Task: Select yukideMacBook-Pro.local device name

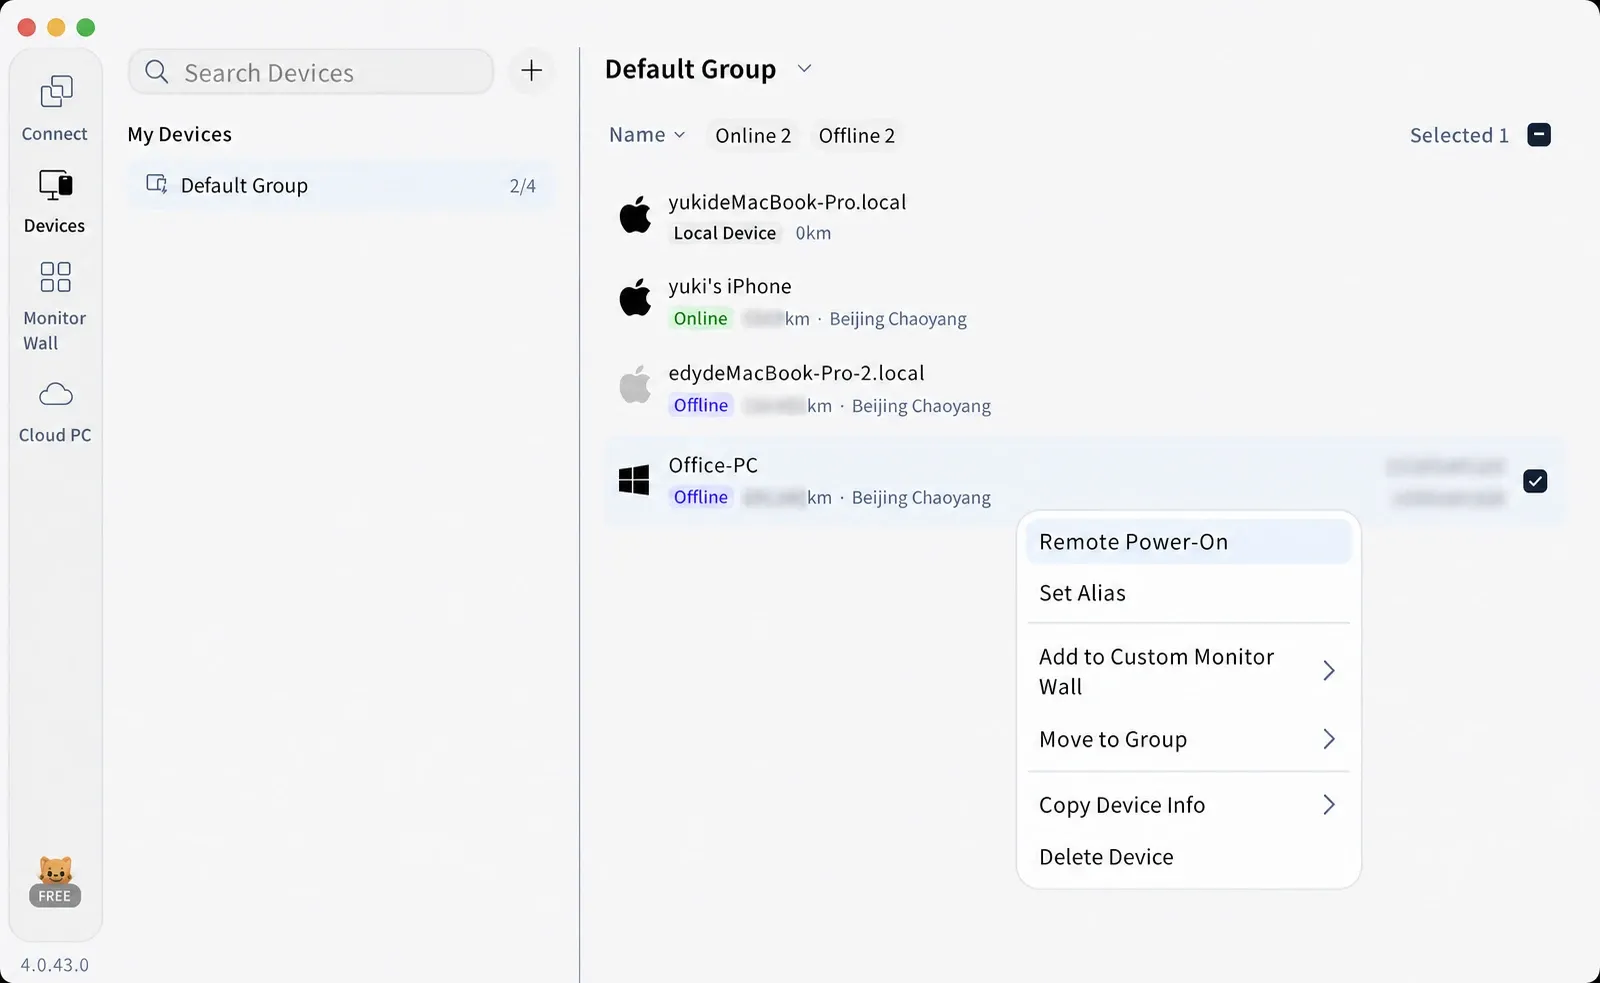Action: tap(787, 202)
